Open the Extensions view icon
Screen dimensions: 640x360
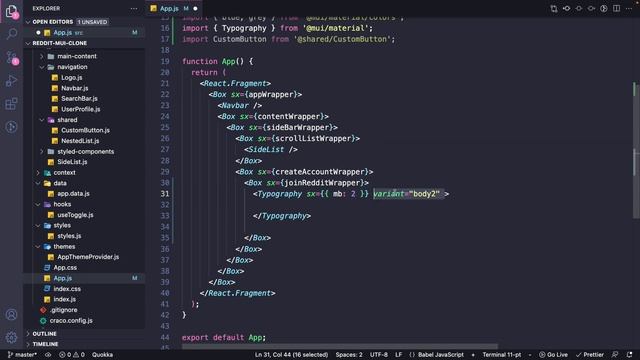click(x=11, y=104)
